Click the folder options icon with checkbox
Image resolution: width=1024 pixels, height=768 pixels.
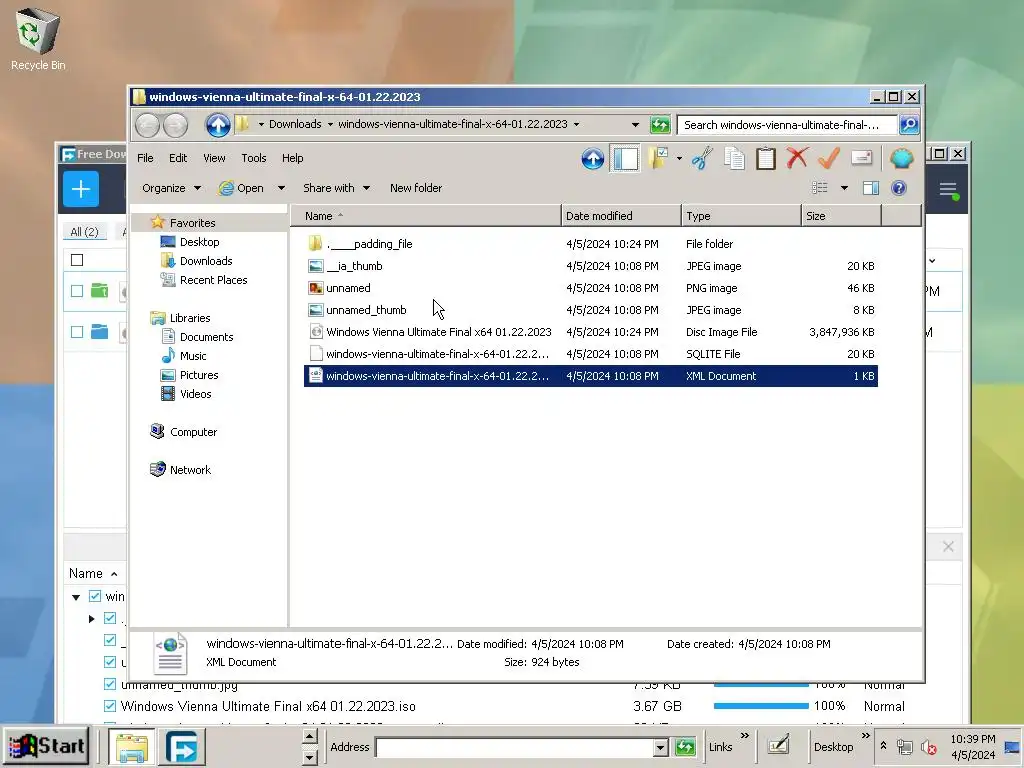click(x=658, y=158)
